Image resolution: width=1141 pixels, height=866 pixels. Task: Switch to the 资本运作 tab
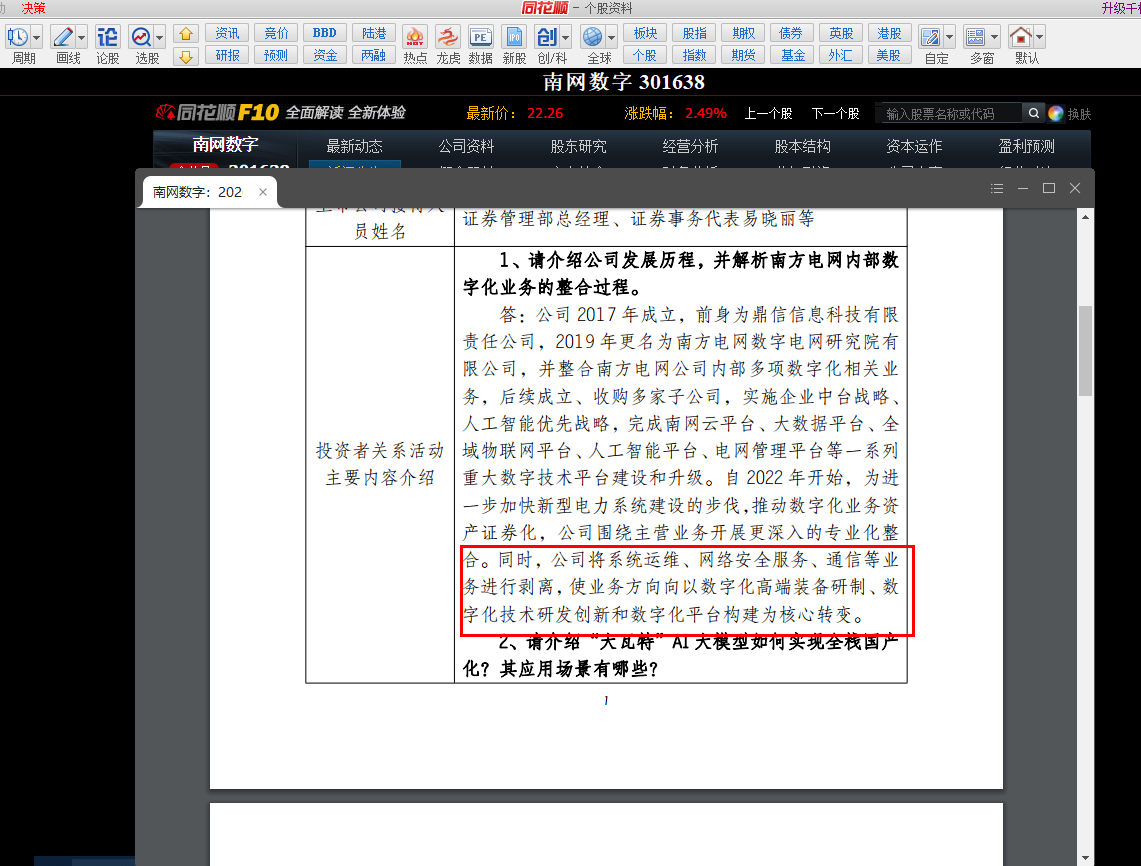click(915, 146)
